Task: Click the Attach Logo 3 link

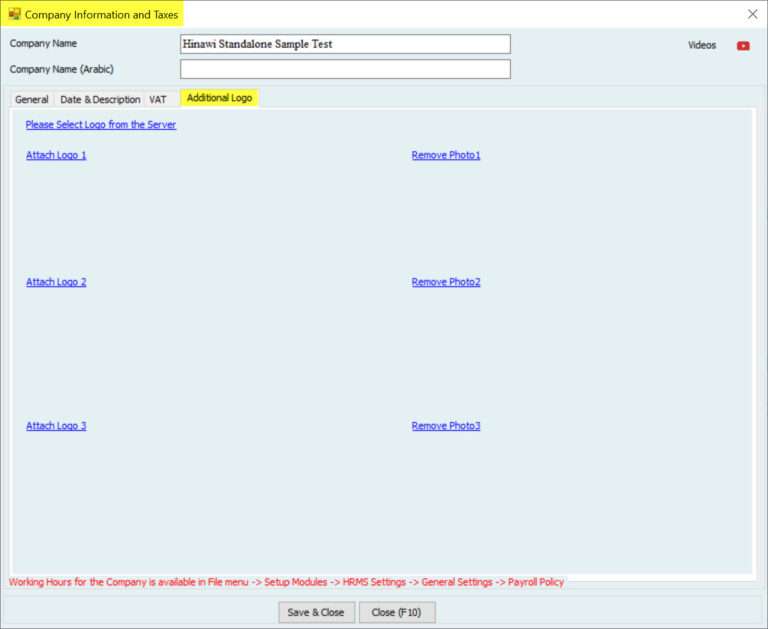Action: coord(56,426)
